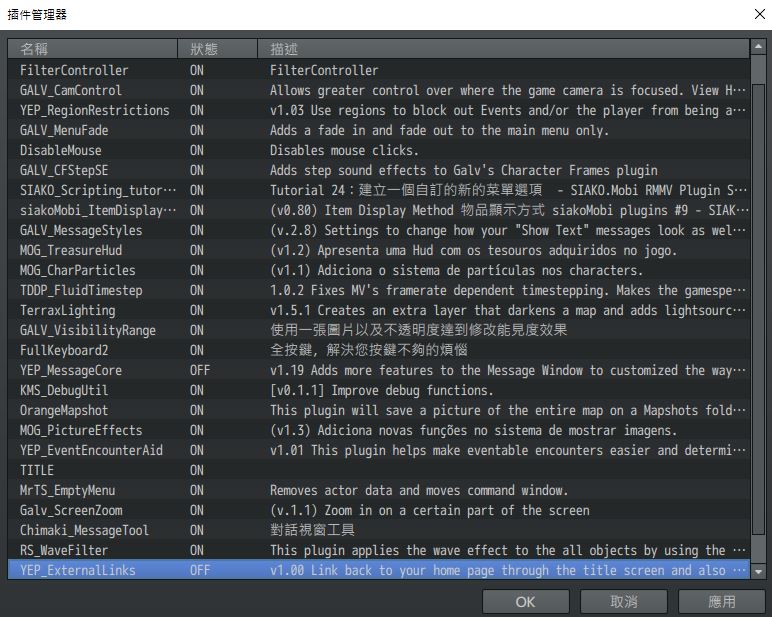Click ON status of DisableMouse
772x617 pixels.
click(x=197, y=150)
